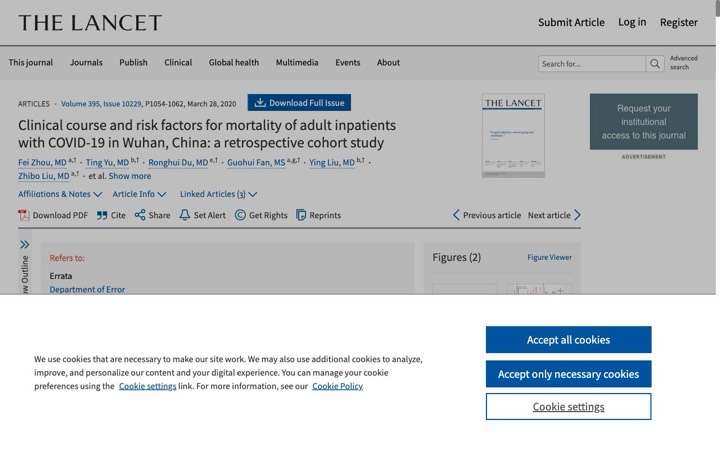Click the search magnifier icon
This screenshot has height=450, width=720.
pyautogui.click(x=655, y=64)
